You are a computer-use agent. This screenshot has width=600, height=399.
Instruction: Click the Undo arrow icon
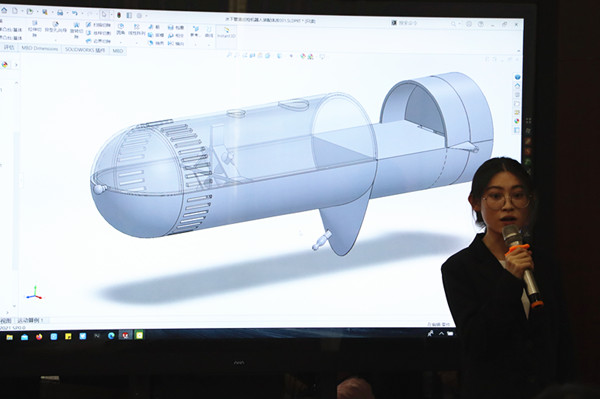(x=75, y=13)
